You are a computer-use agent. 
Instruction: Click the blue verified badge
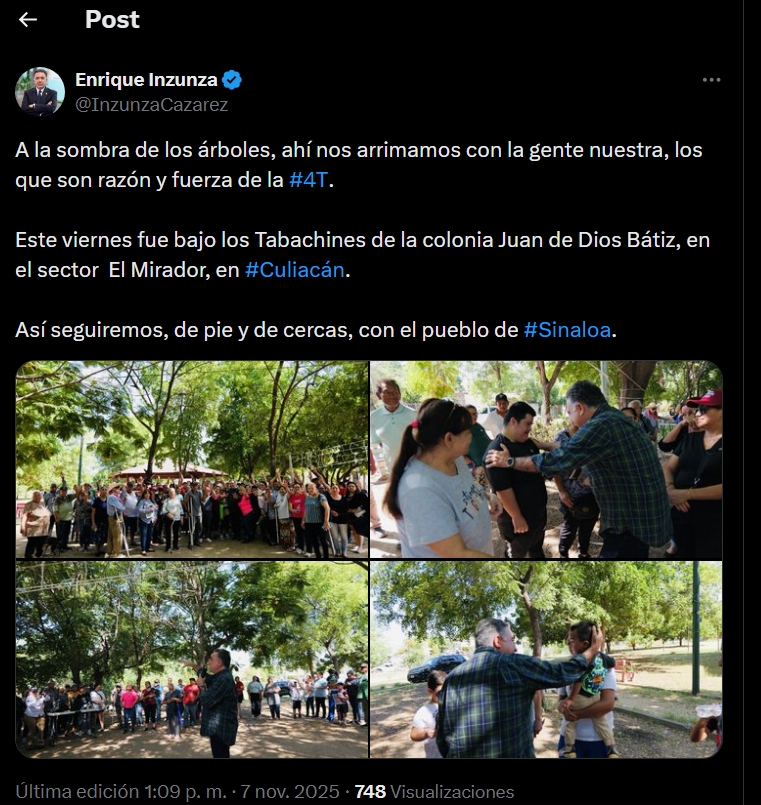[x=232, y=80]
